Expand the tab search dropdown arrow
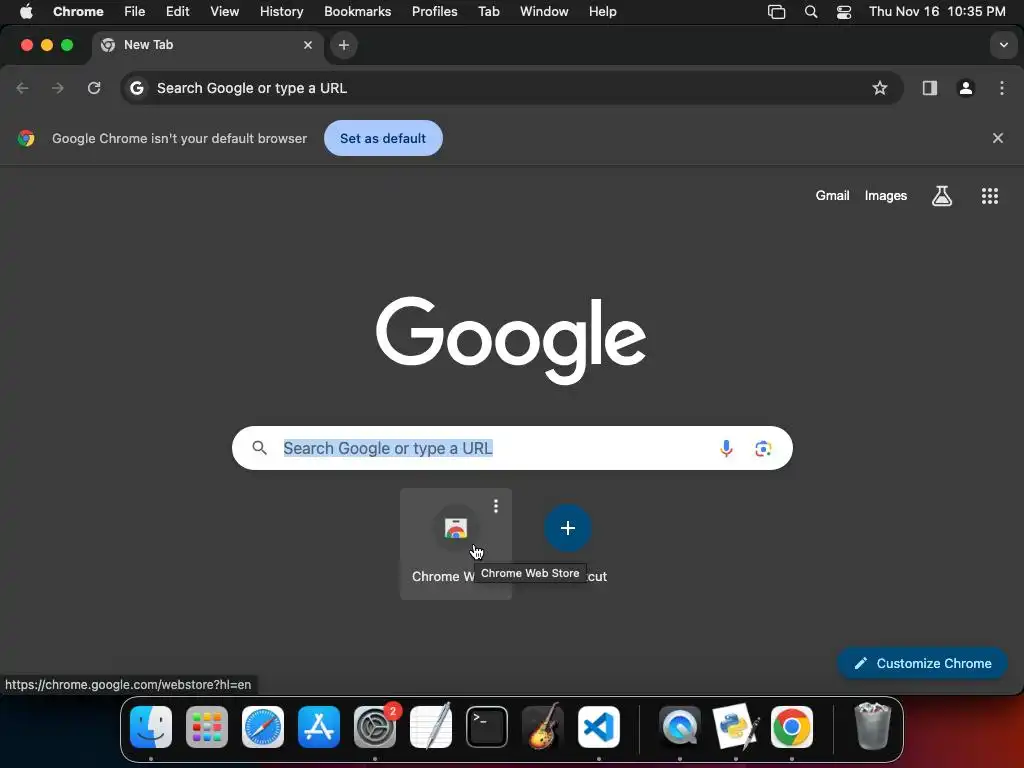 (x=1003, y=45)
